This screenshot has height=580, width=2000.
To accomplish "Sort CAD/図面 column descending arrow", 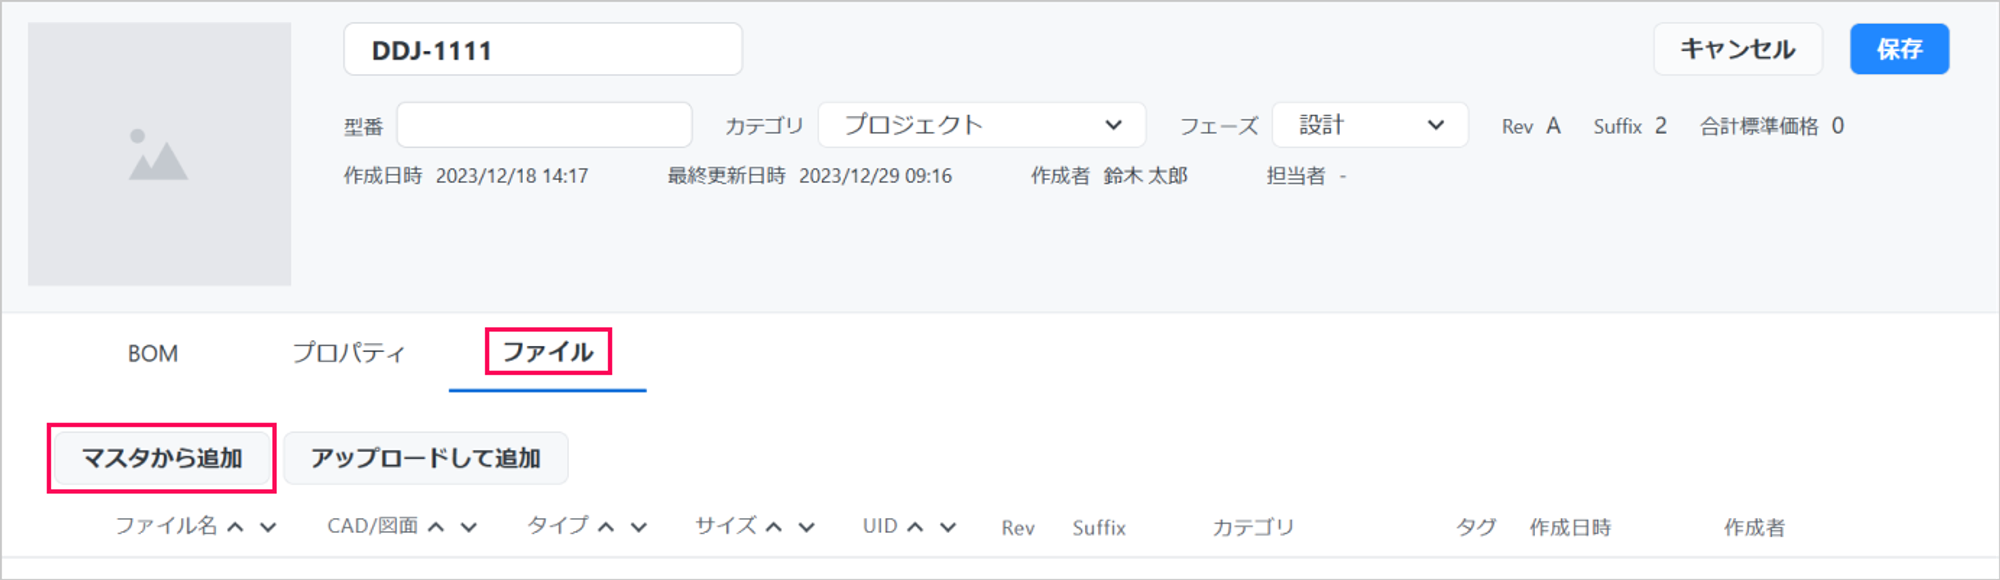I will point(469,527).
